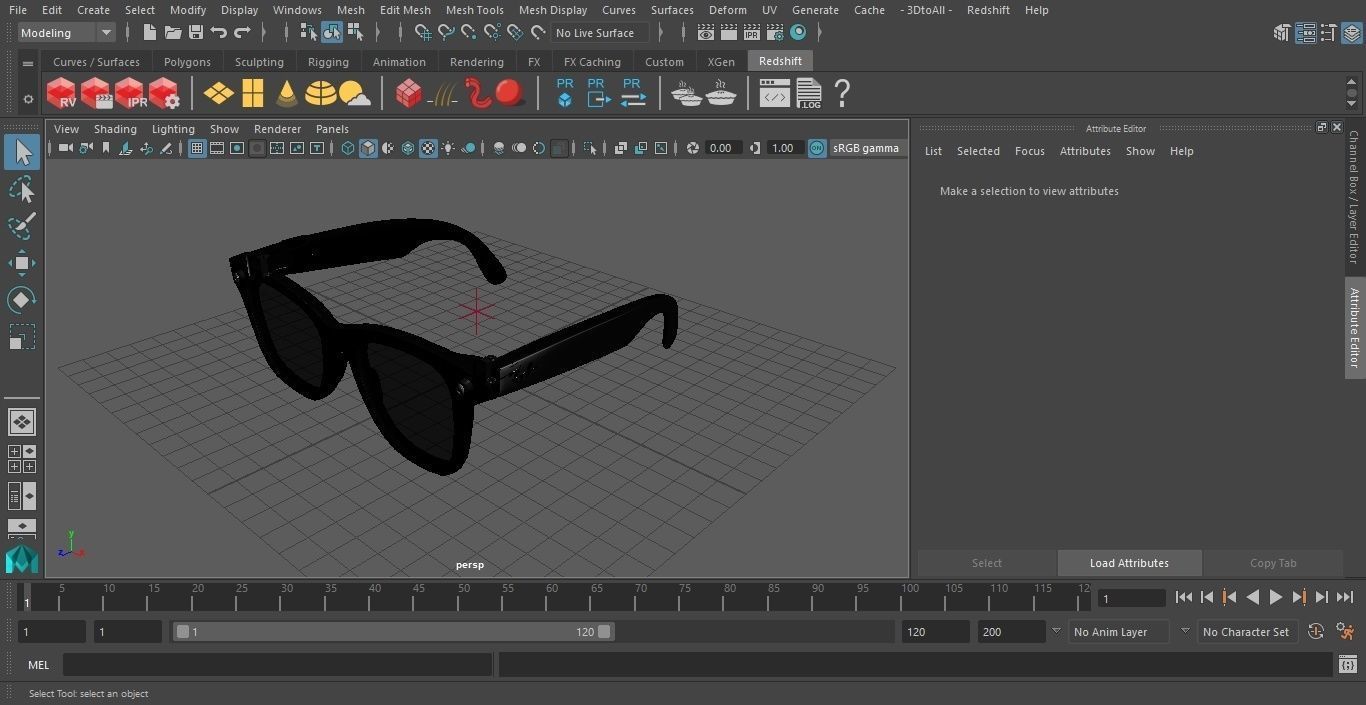Open the script window icon on Redshift shelf
This screenshot has width=1366, height=705.
pos(774,94)
